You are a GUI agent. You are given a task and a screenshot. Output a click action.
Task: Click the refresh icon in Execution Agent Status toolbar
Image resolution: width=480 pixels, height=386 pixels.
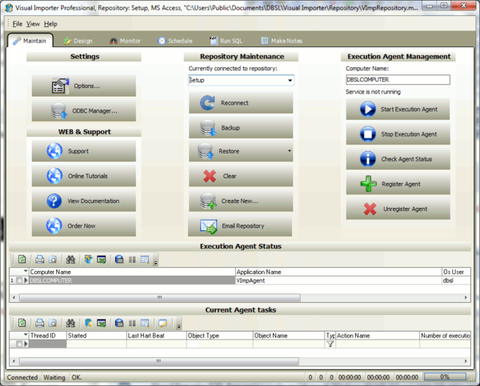[x=22, y=259]
